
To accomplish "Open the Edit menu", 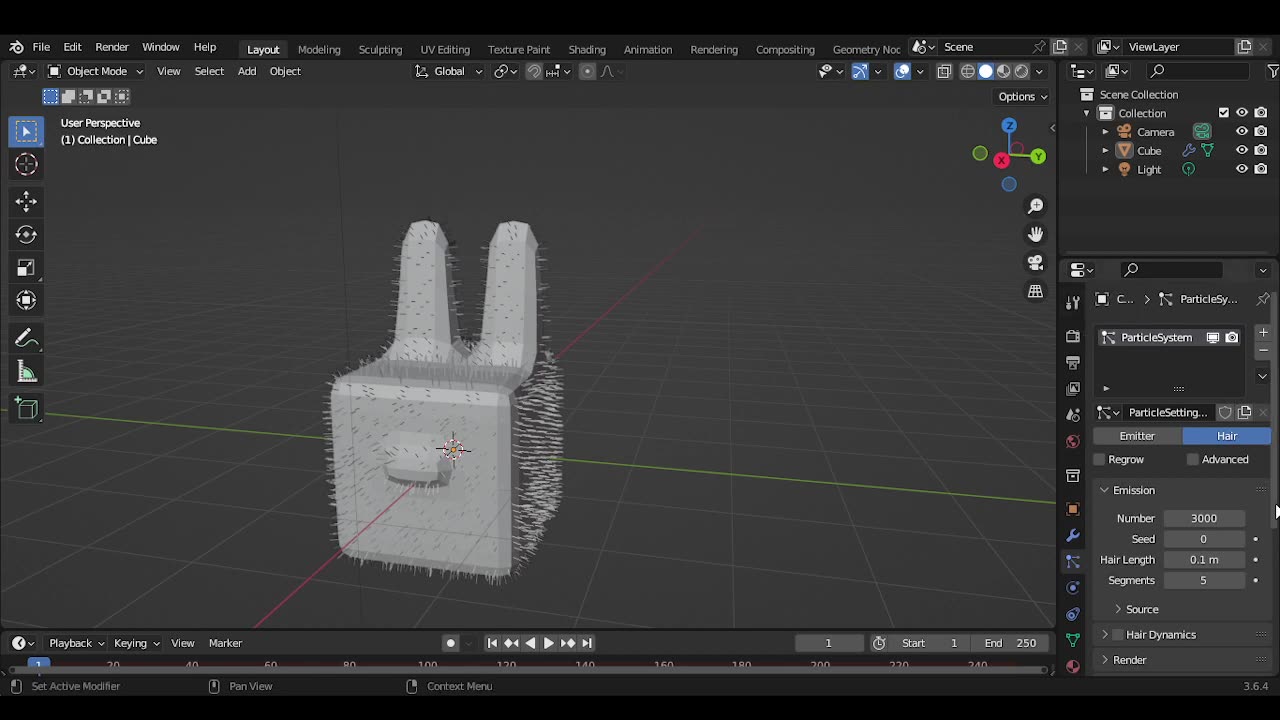I will point(72,47).
